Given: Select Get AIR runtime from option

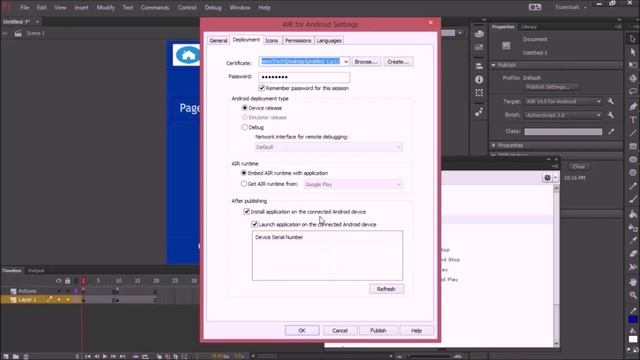Looking at the screenshot, I should tap(244, 184).
